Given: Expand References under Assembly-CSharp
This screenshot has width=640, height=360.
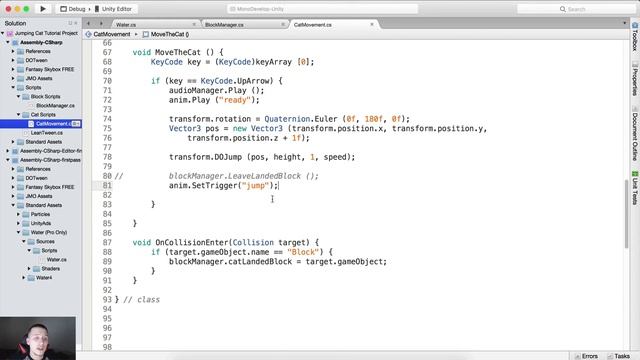Looking at the screenshot, I should [x=13, y=51].
